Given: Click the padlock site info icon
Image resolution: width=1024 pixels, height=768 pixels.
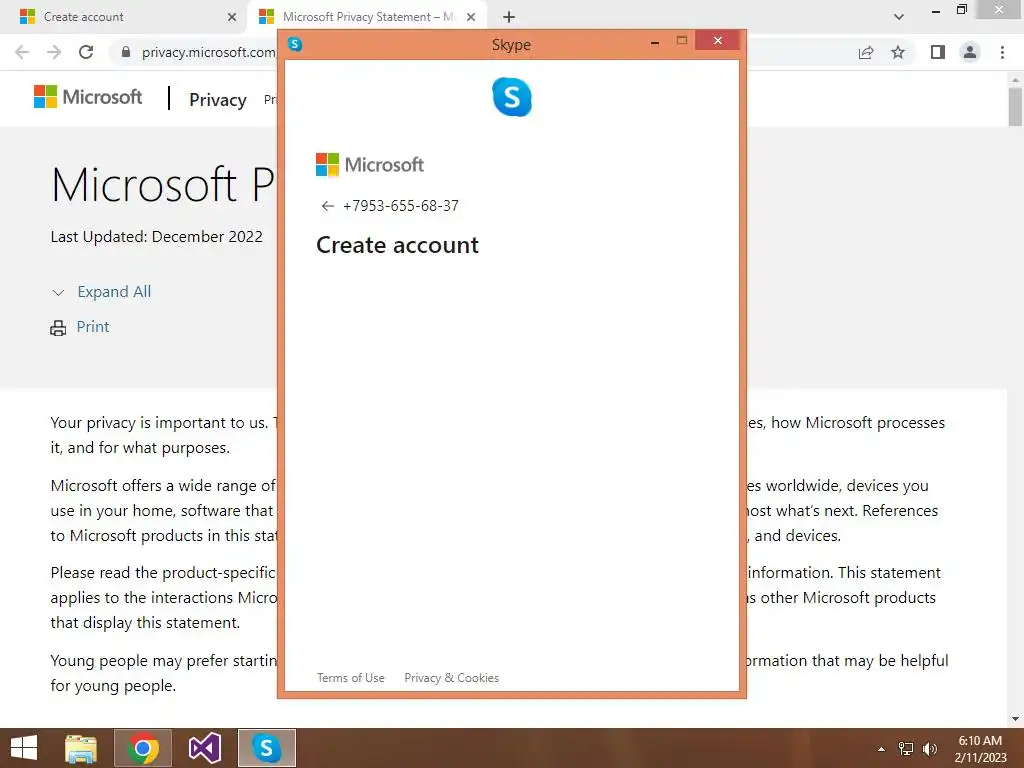Looking at the screenshot, I should [x=126, y=52].
